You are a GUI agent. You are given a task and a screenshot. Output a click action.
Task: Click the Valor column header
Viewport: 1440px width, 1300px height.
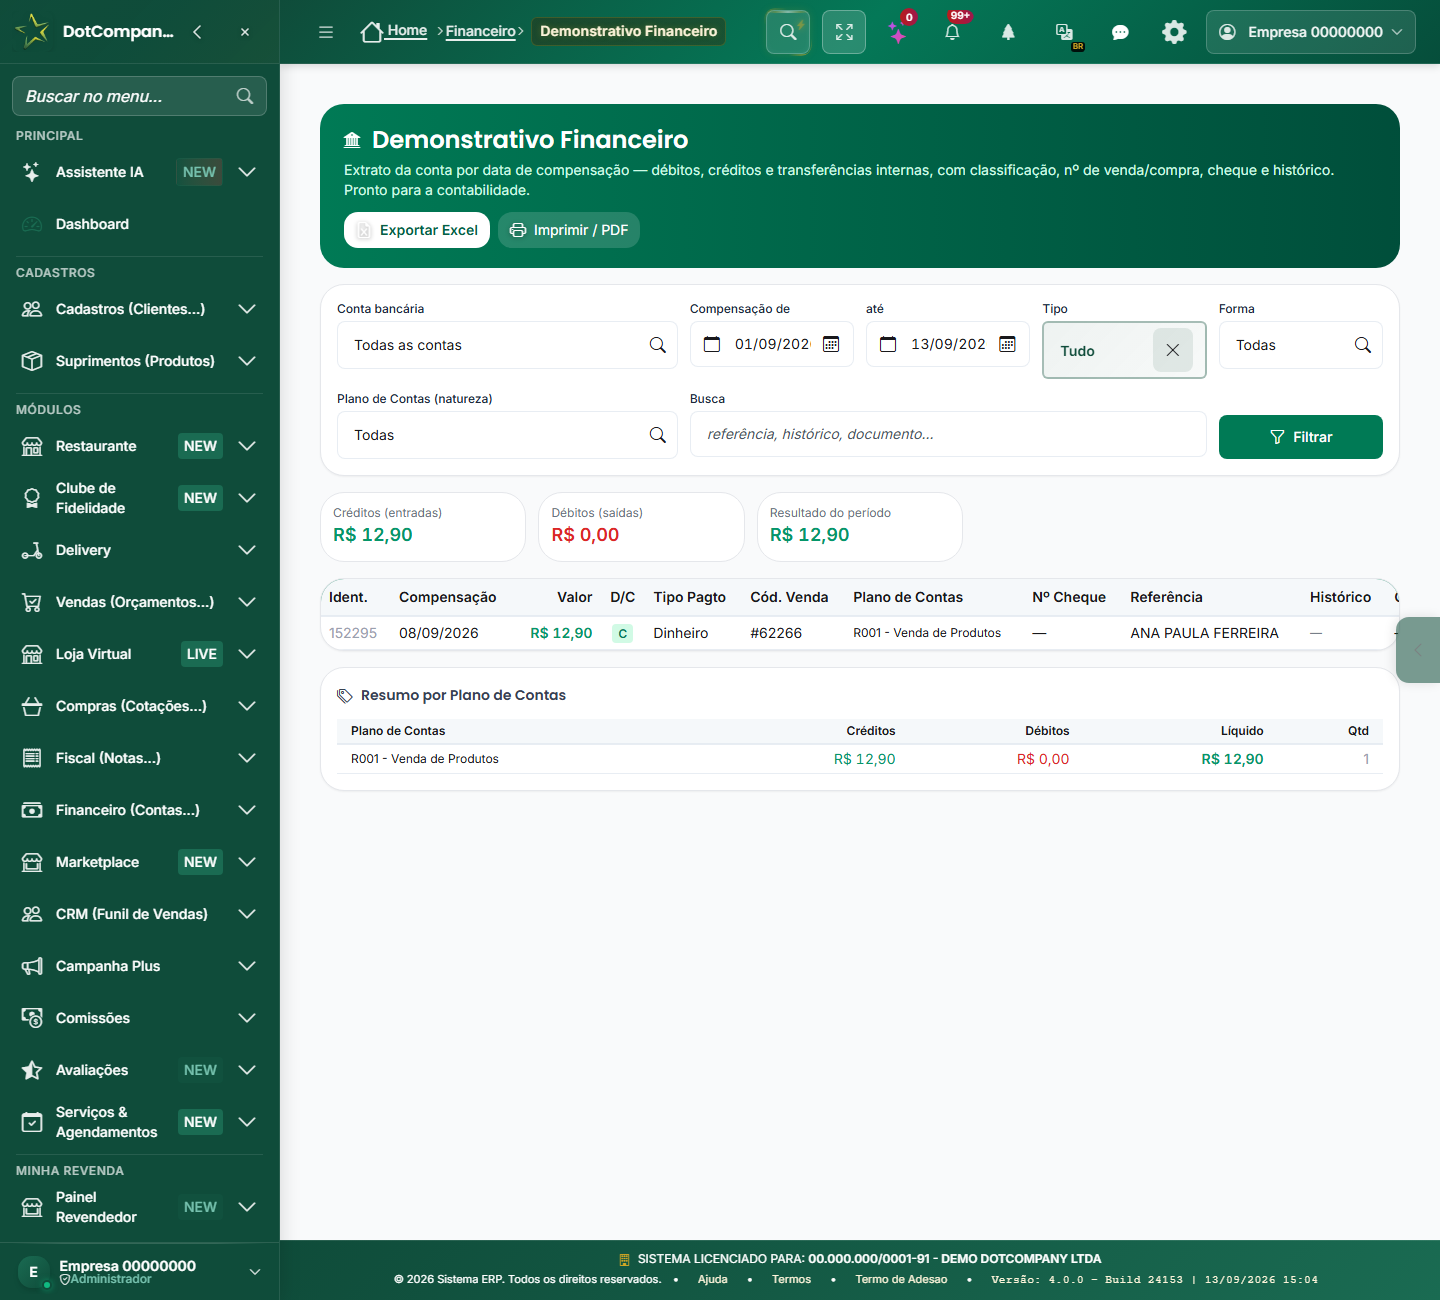(x=575, y=597)
